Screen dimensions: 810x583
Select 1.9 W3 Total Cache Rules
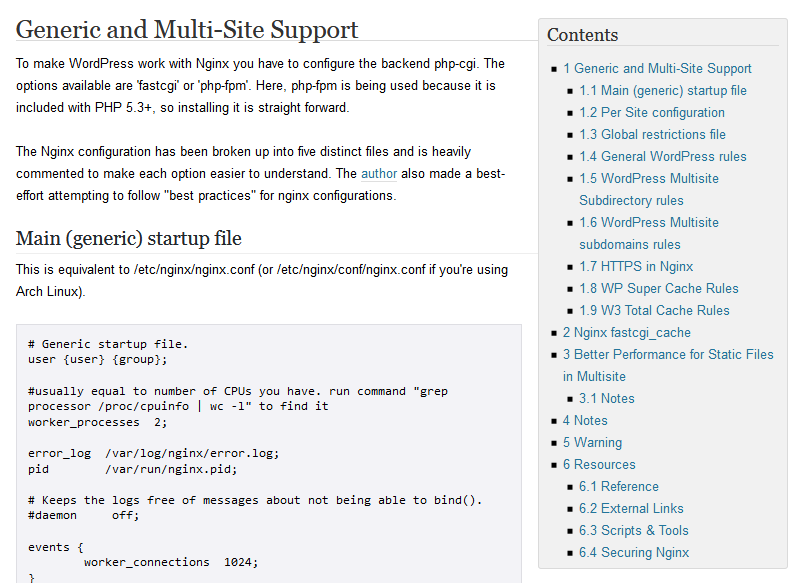click(x=654, y=310)
